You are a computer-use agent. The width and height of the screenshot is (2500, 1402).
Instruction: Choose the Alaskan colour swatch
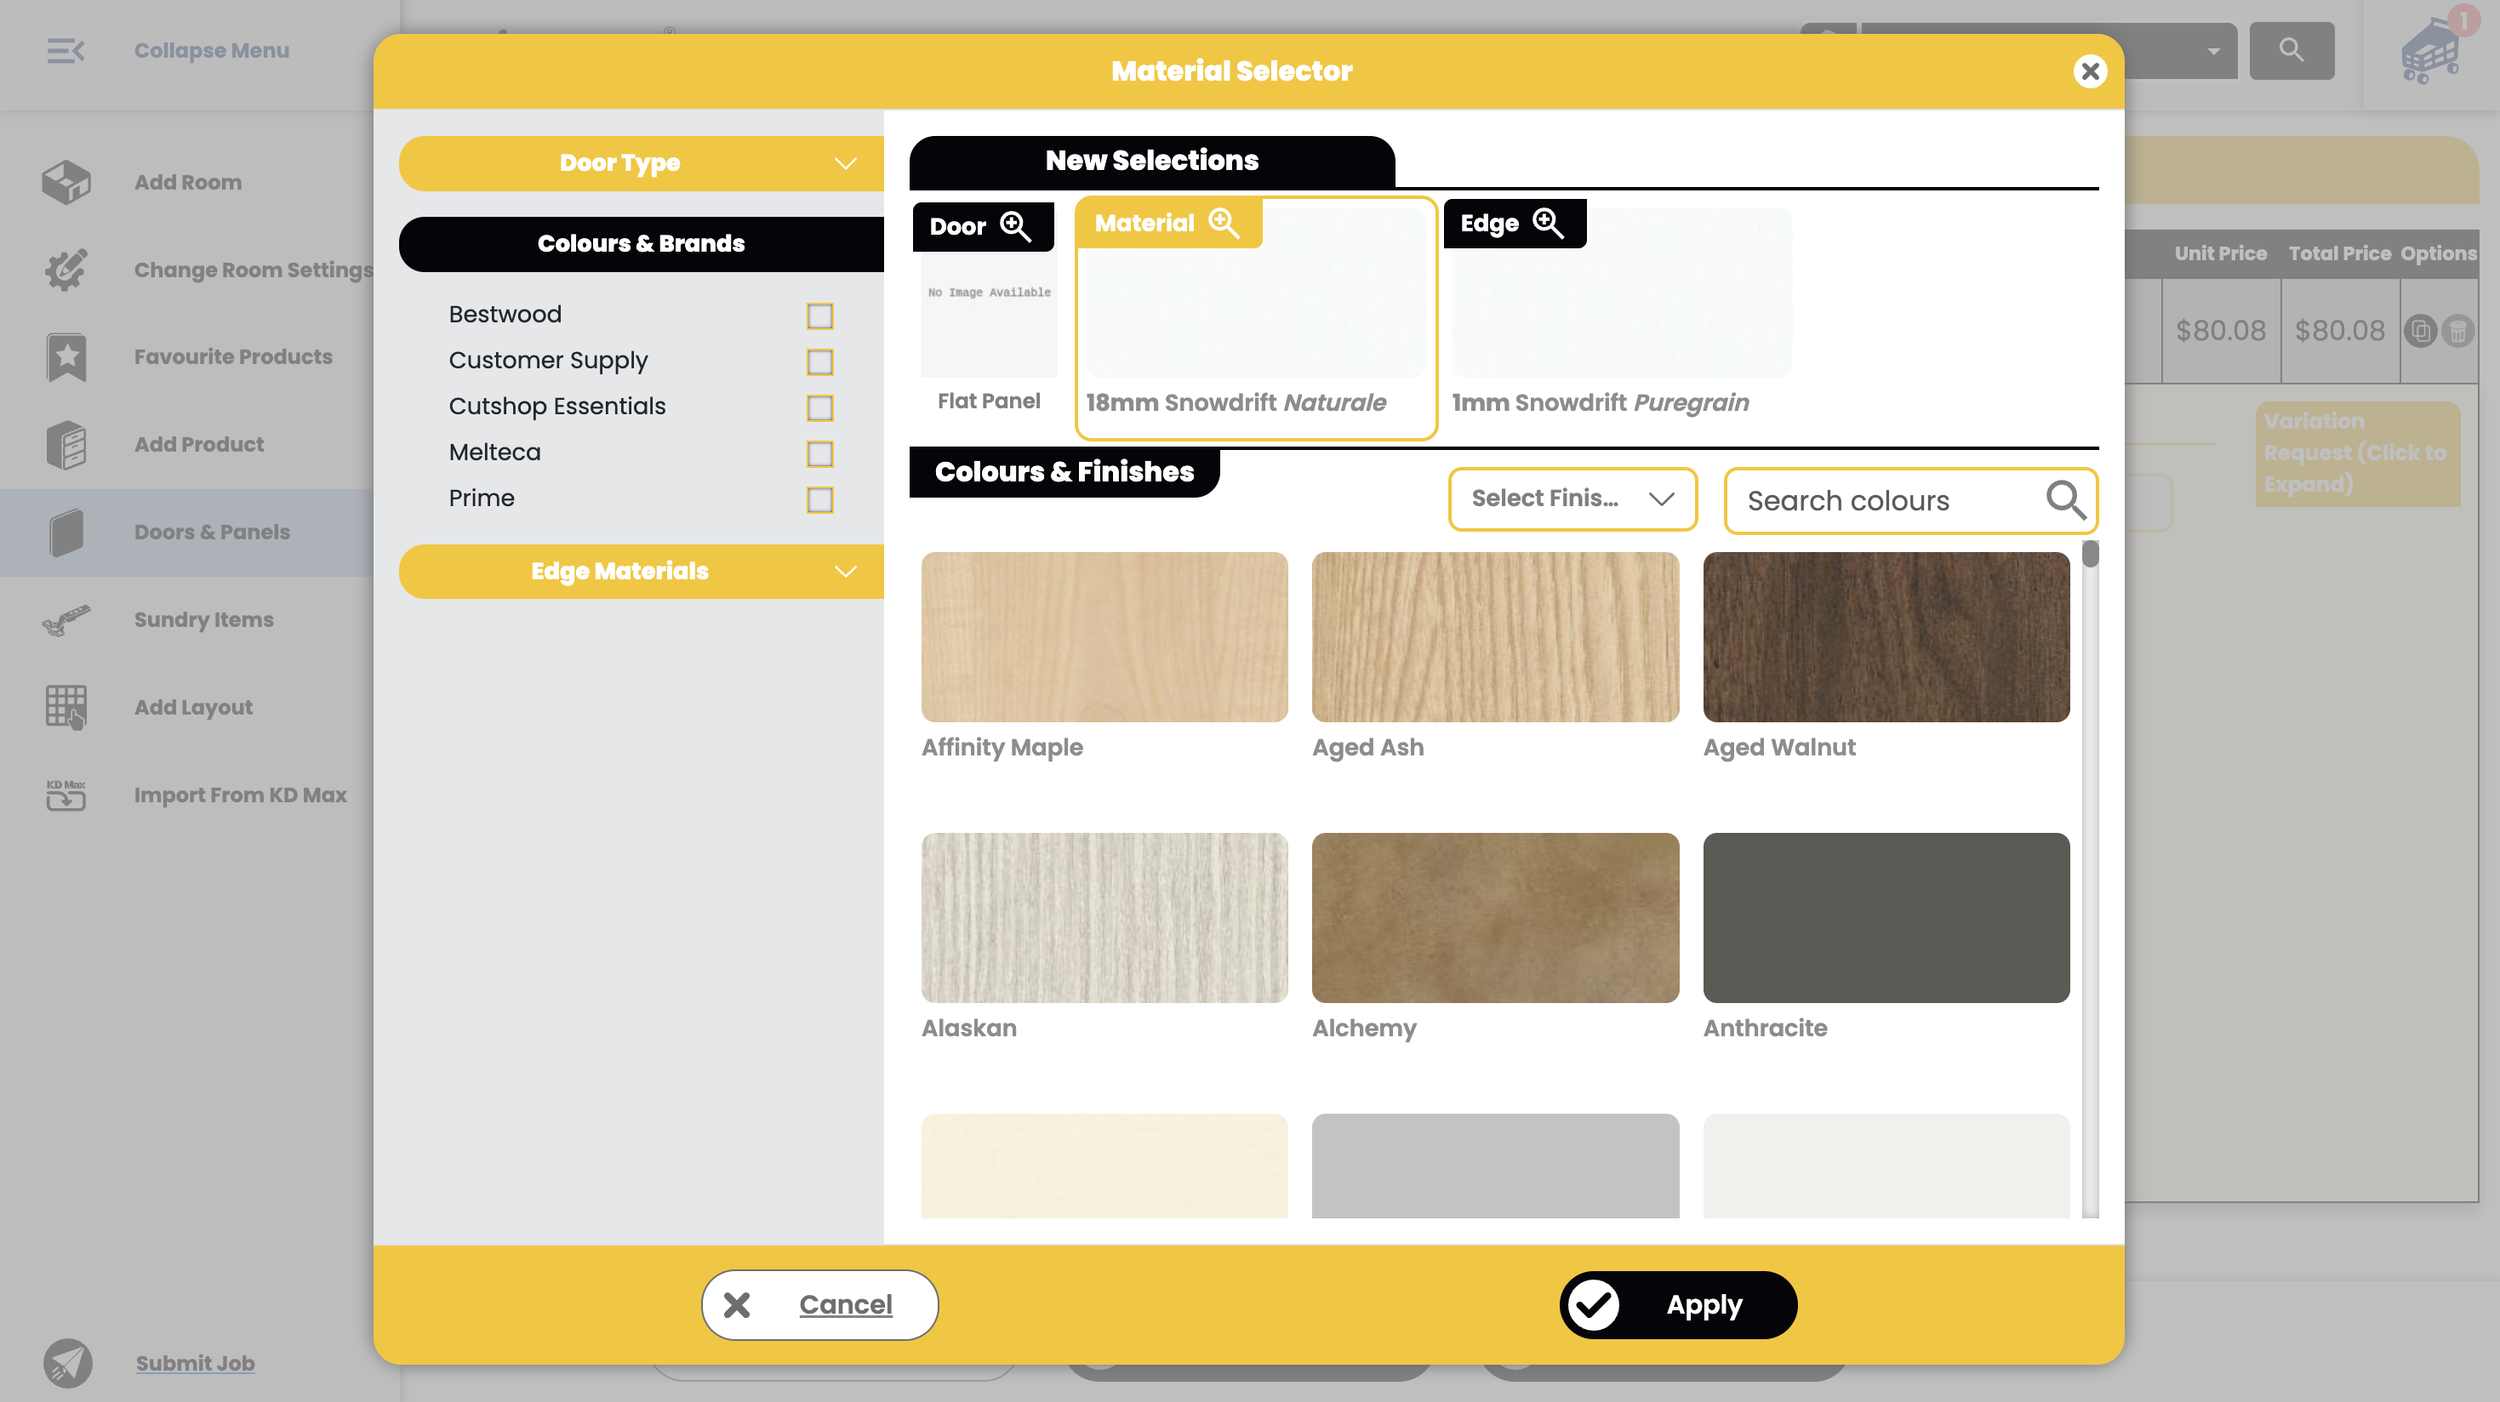click(1104, 918)
